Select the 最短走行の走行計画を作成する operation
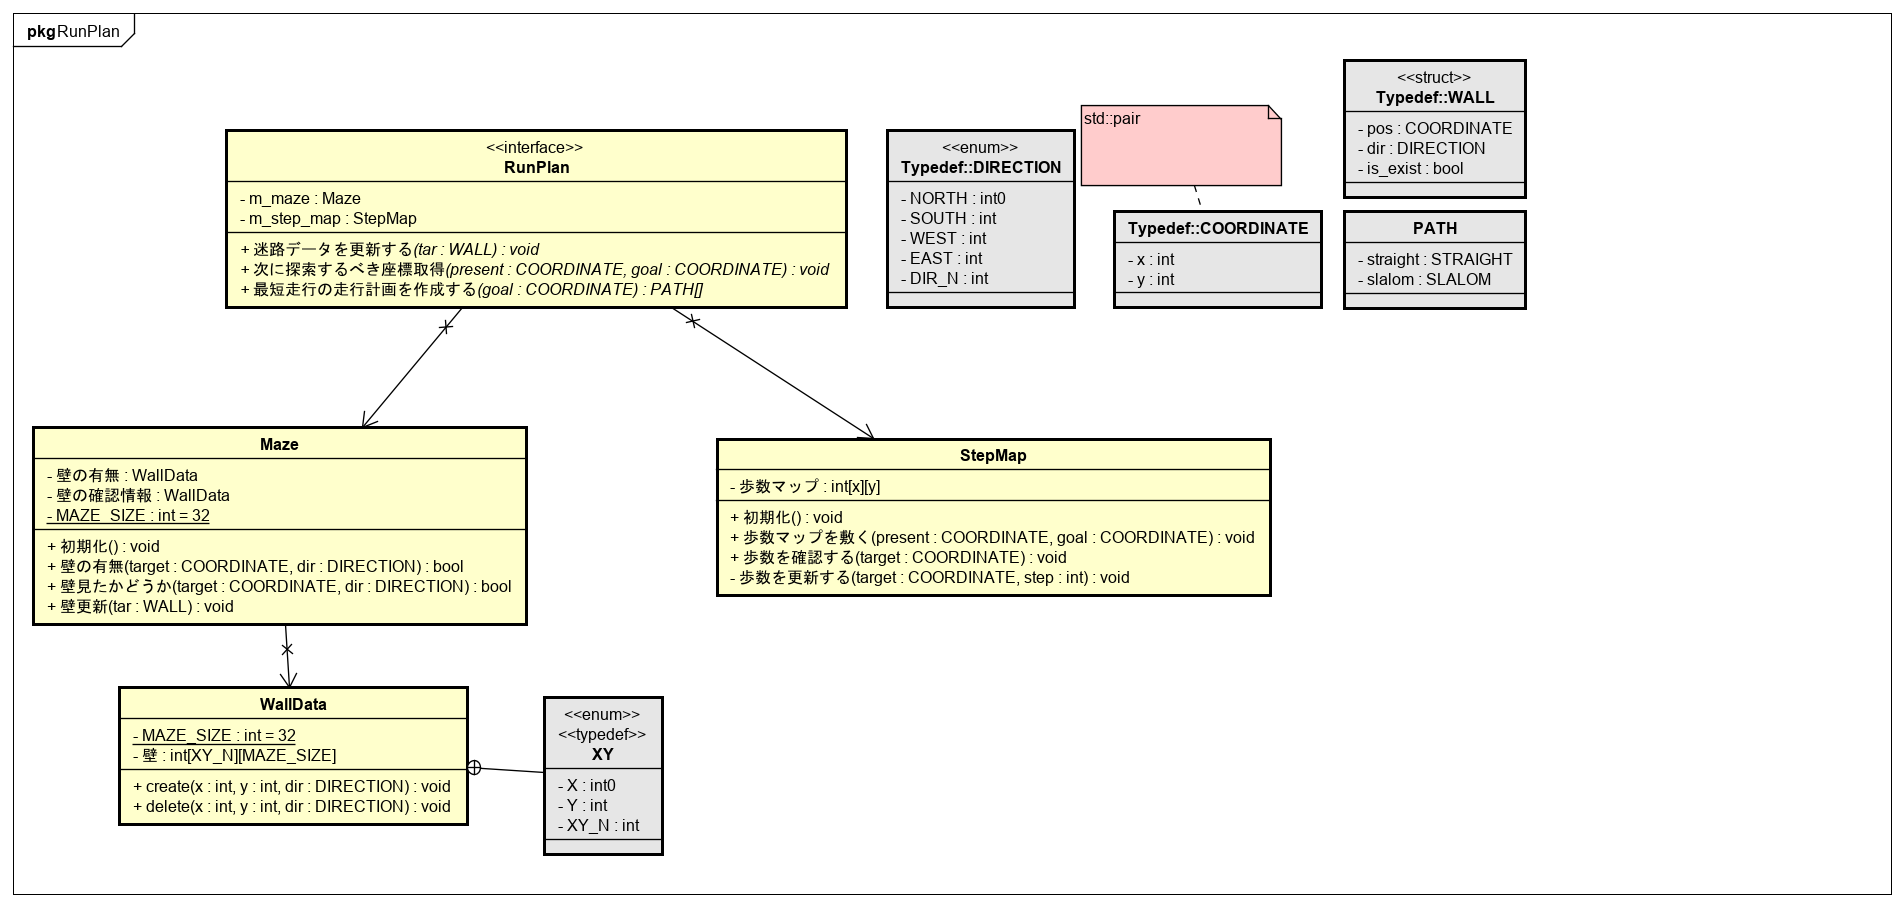The height and width of the screenshot is (908, 1904). 471,289
